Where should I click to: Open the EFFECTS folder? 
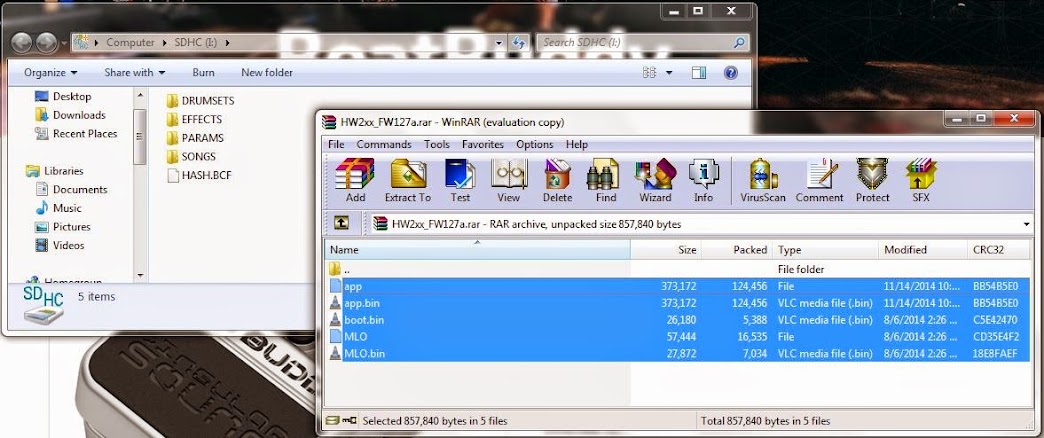point(194,120)
